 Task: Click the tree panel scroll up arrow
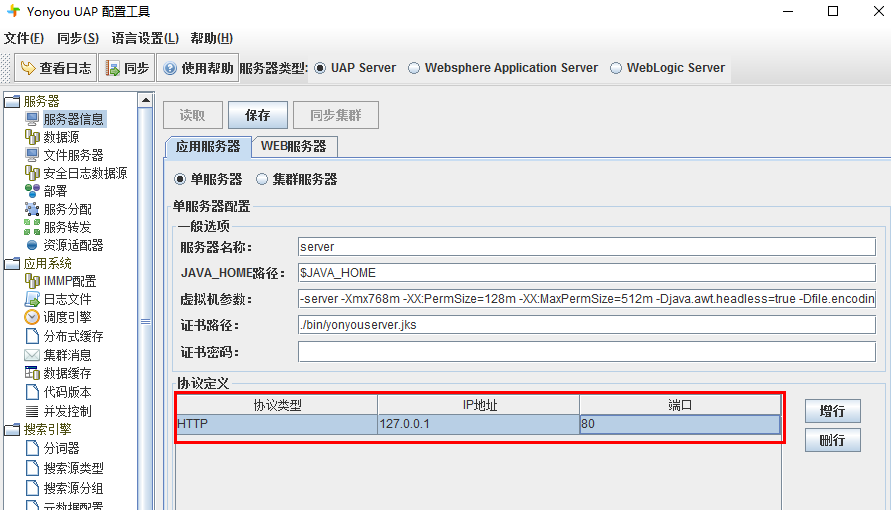[145, 100]
